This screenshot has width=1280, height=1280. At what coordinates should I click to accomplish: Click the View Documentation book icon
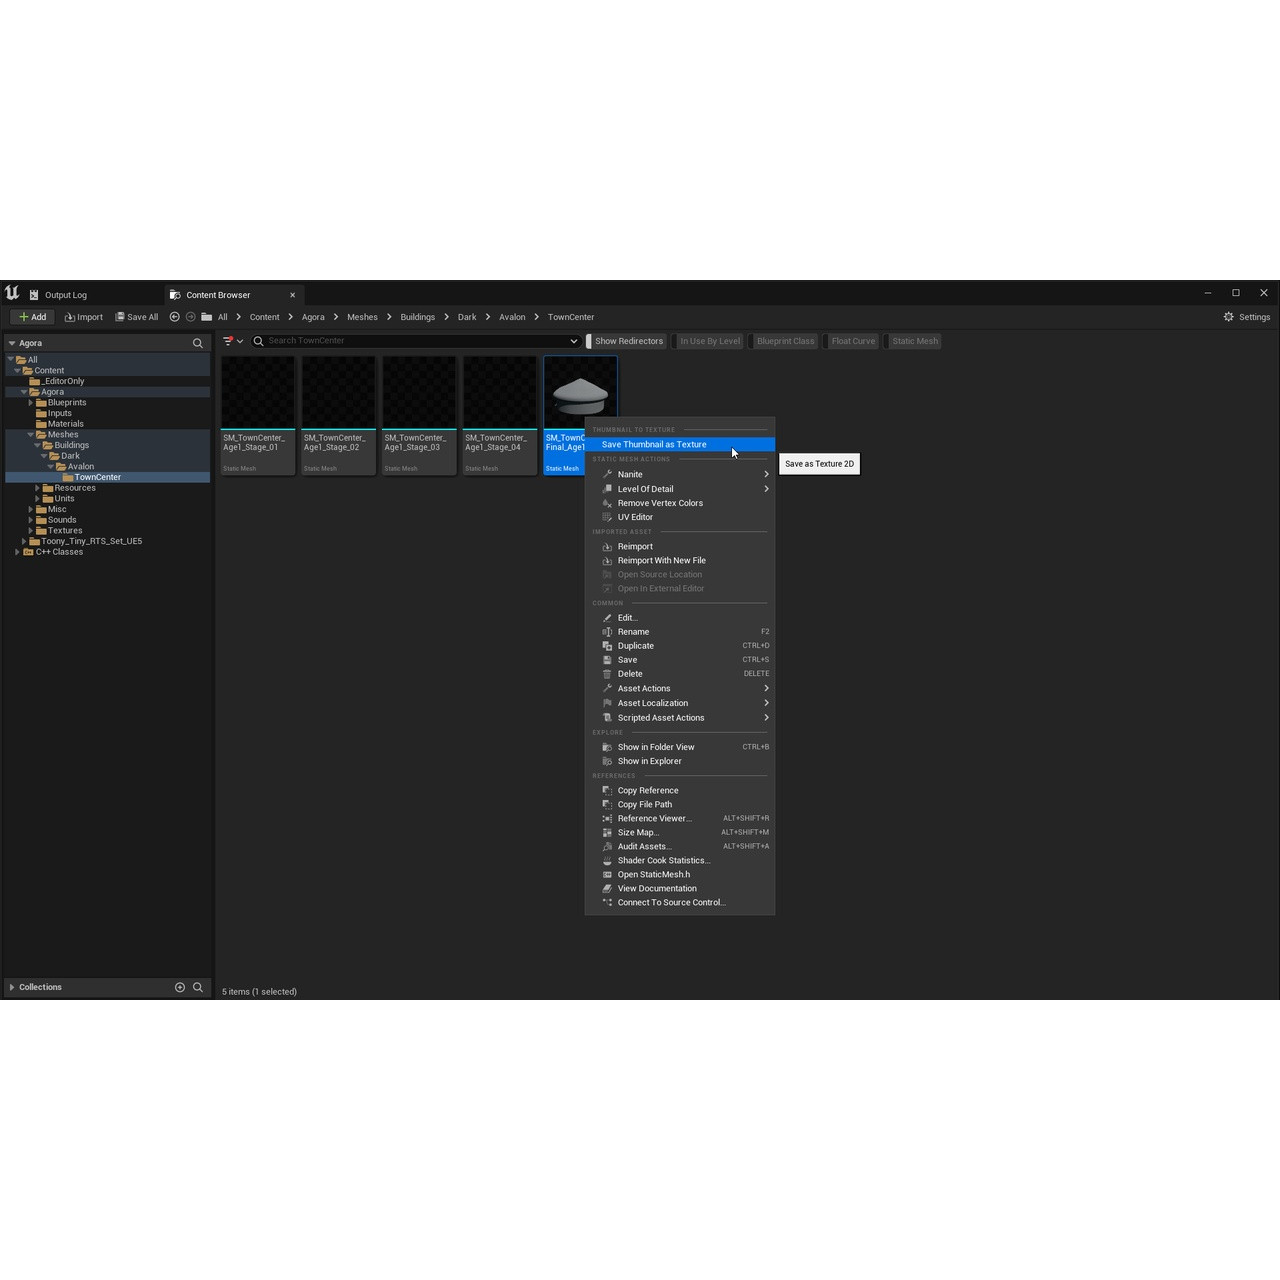607,888
